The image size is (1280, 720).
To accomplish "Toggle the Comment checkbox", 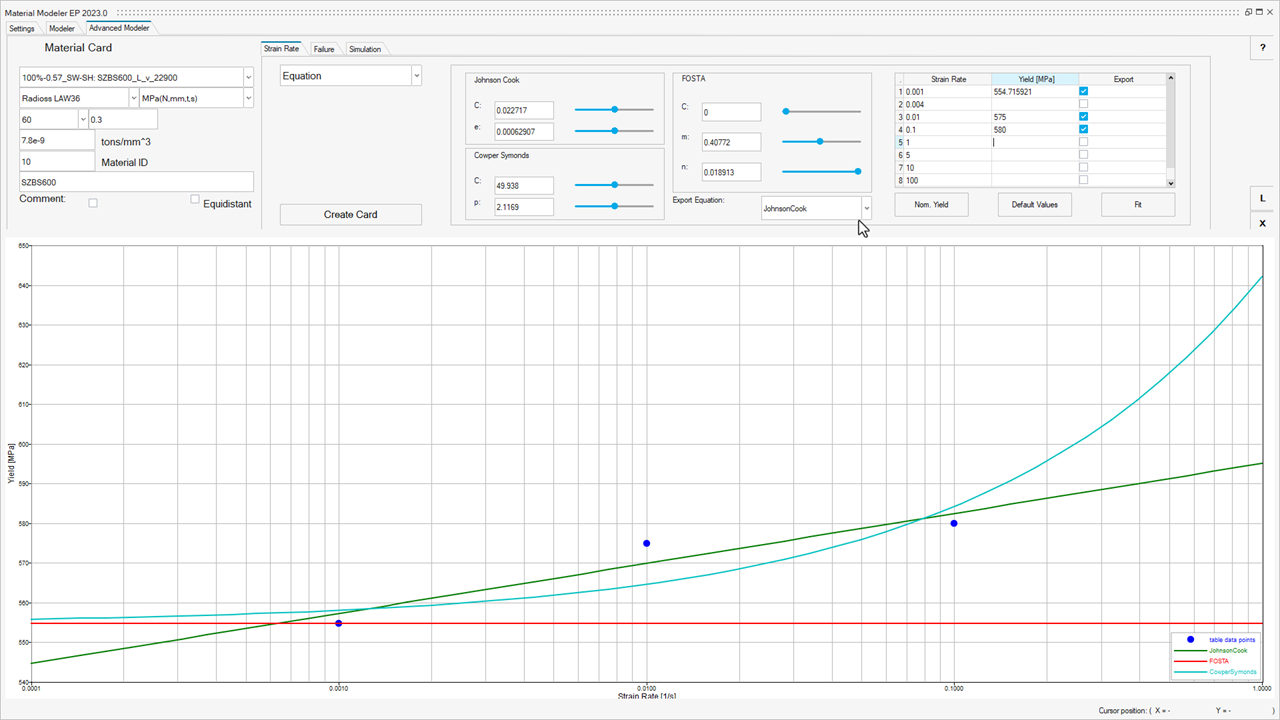I will [x=93, y=203].
